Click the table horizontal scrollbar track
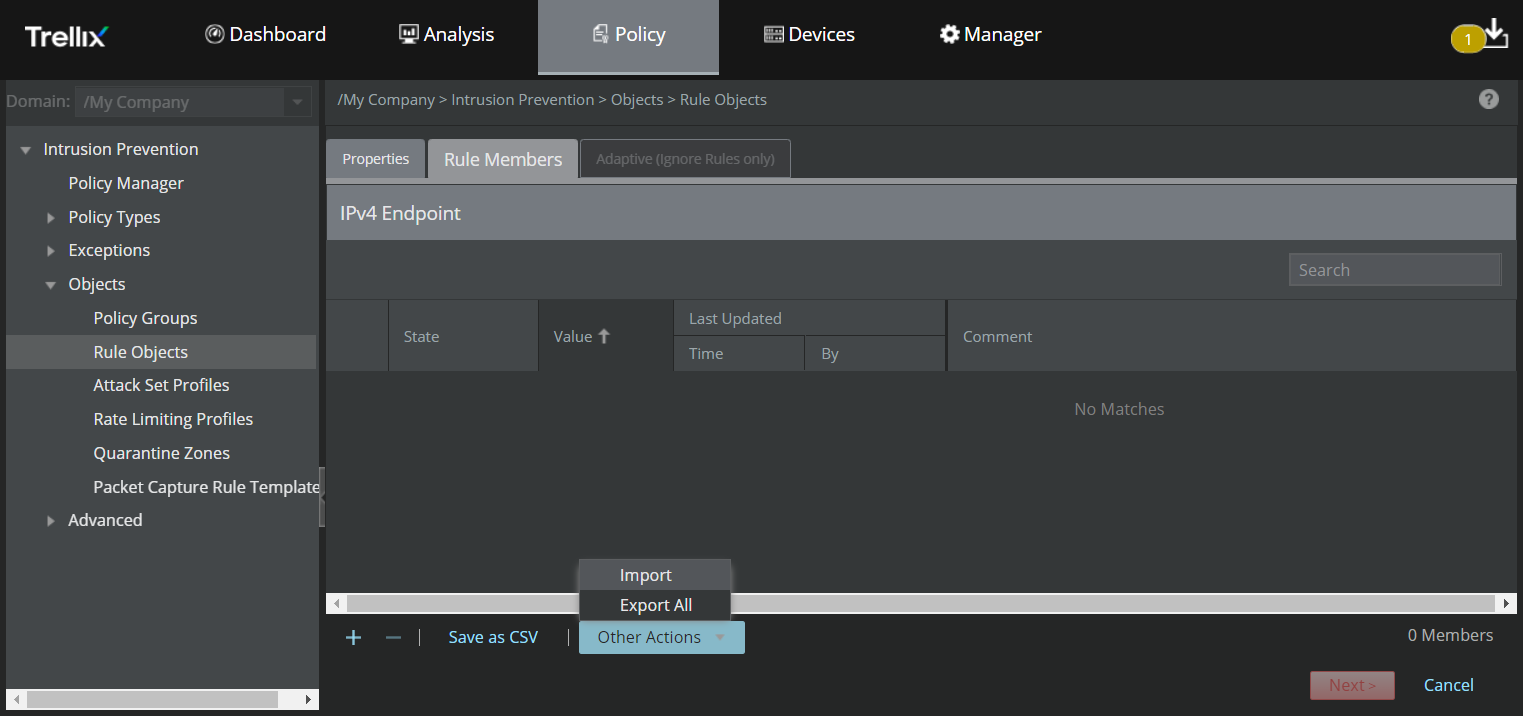Viewport: 1523px width, 716px height. (921, 603)
